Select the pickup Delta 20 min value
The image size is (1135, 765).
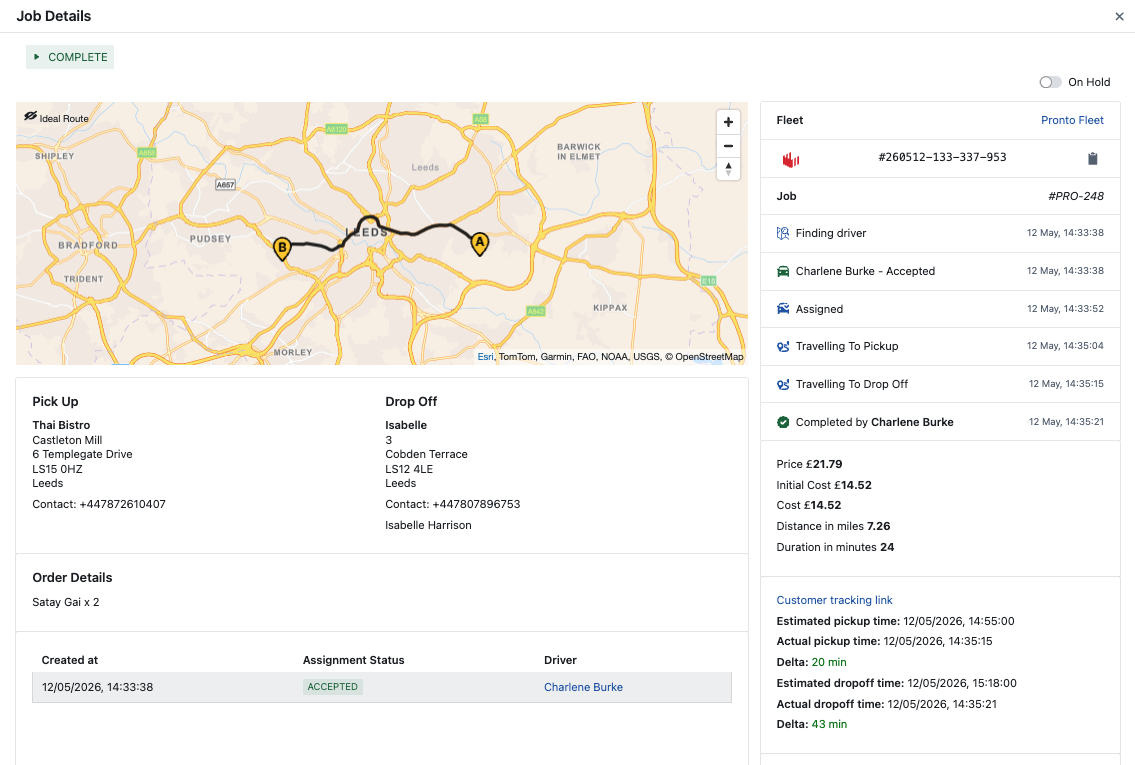coord(829,662)
